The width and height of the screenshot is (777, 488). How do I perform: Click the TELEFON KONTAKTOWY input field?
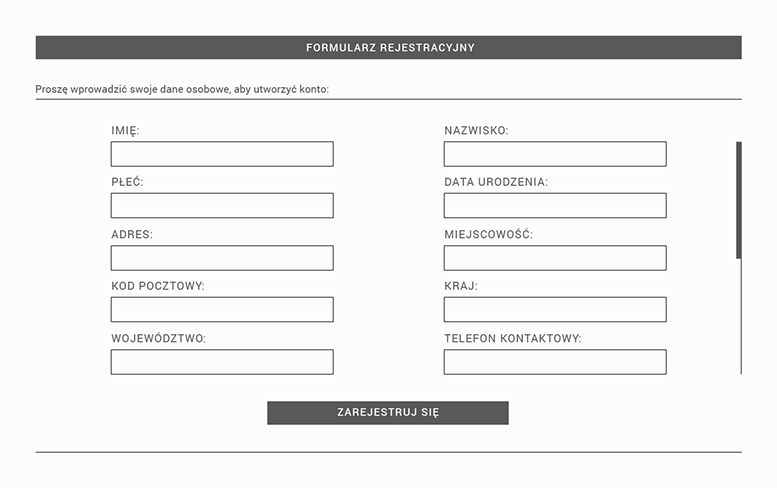click(x=555, y=362)
